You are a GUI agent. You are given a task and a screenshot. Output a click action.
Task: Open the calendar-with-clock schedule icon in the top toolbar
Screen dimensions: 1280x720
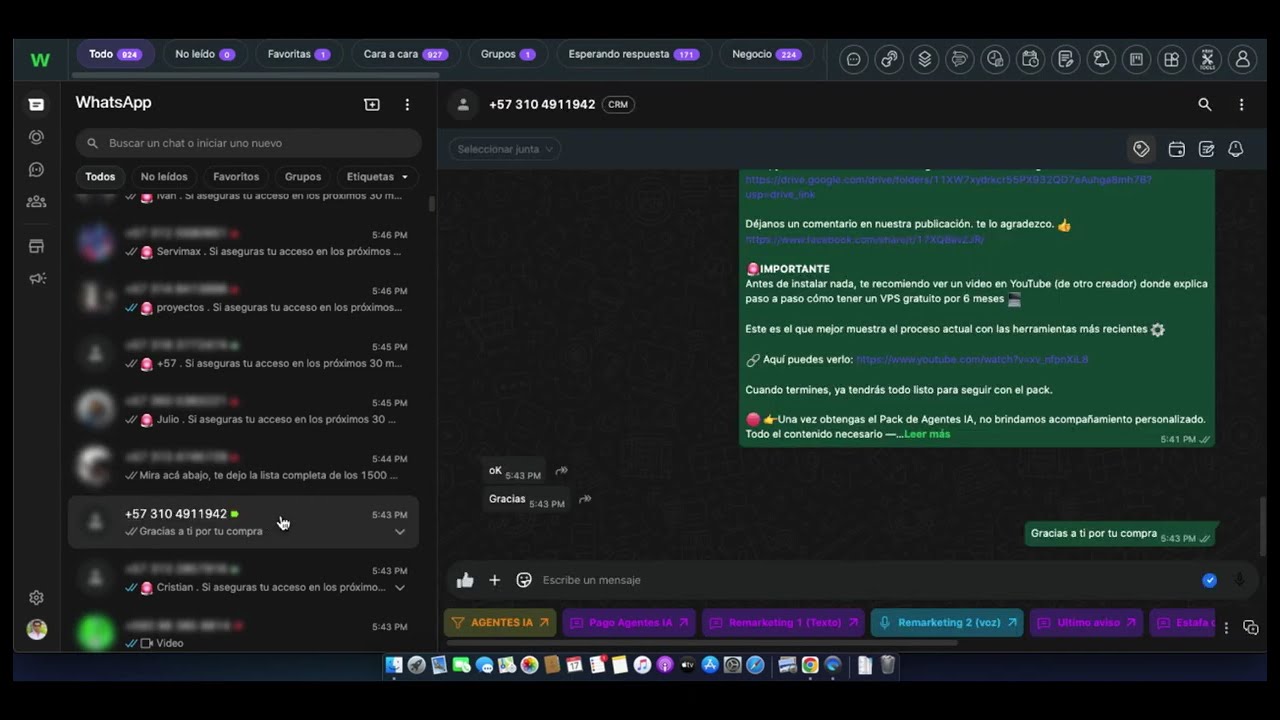tap(1030, 59)
